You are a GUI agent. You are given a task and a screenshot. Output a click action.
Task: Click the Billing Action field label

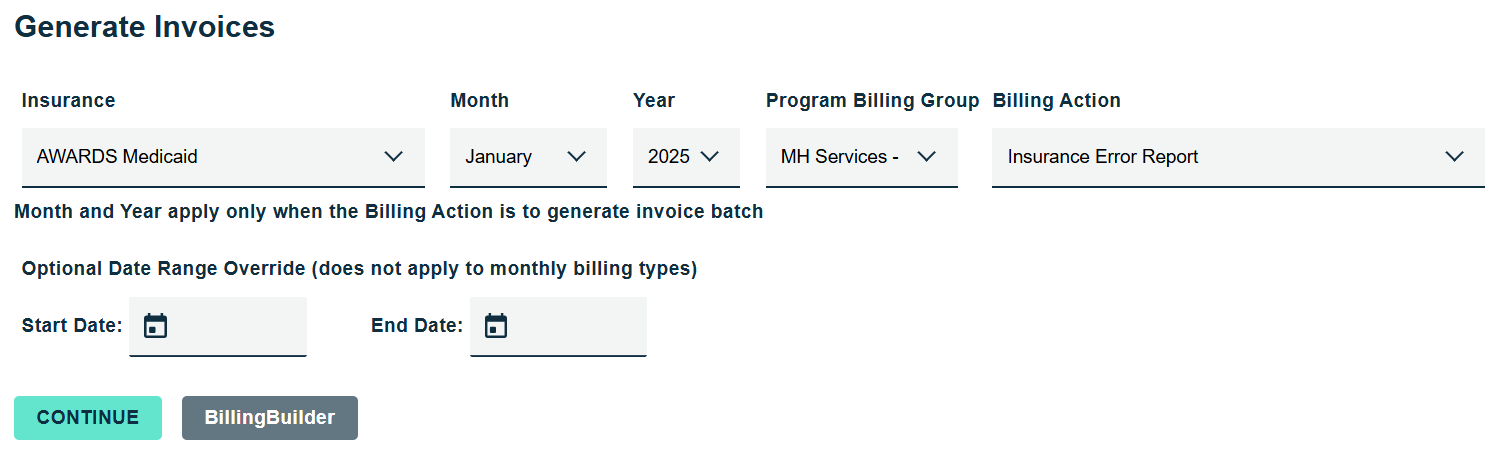1056,100
